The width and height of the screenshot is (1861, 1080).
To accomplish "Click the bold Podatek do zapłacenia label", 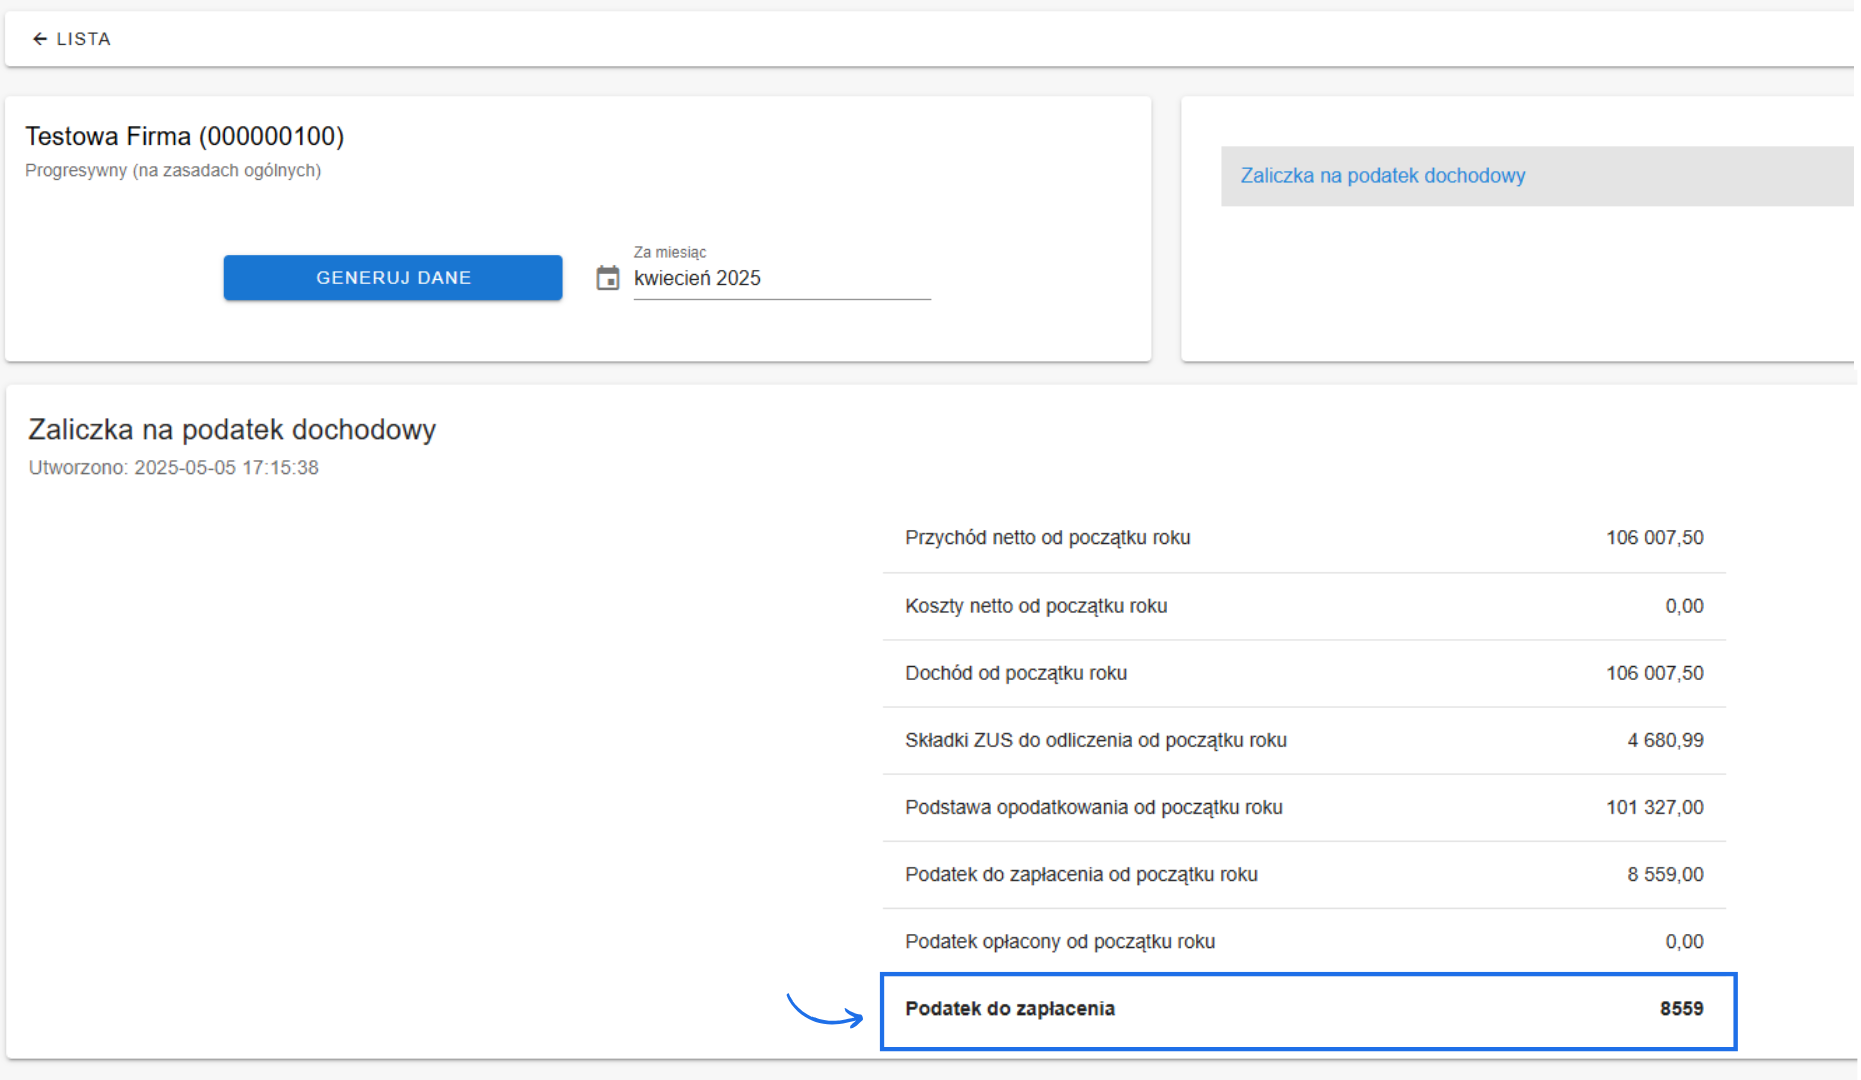I will click(x=1010, y=1009).
